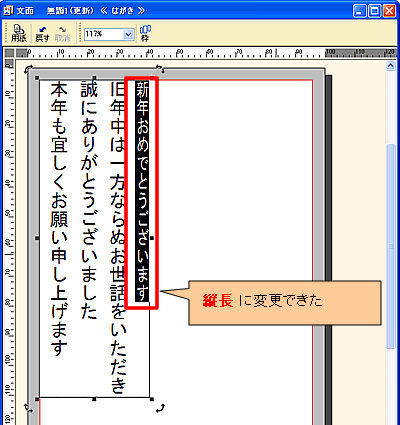Click the top-right rotate handle of frame
The image size is (400, 425).
click(161, 69)
